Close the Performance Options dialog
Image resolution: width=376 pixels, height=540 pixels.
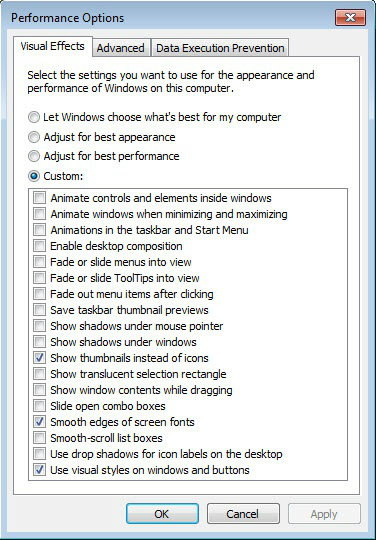(x=350, y=18)
